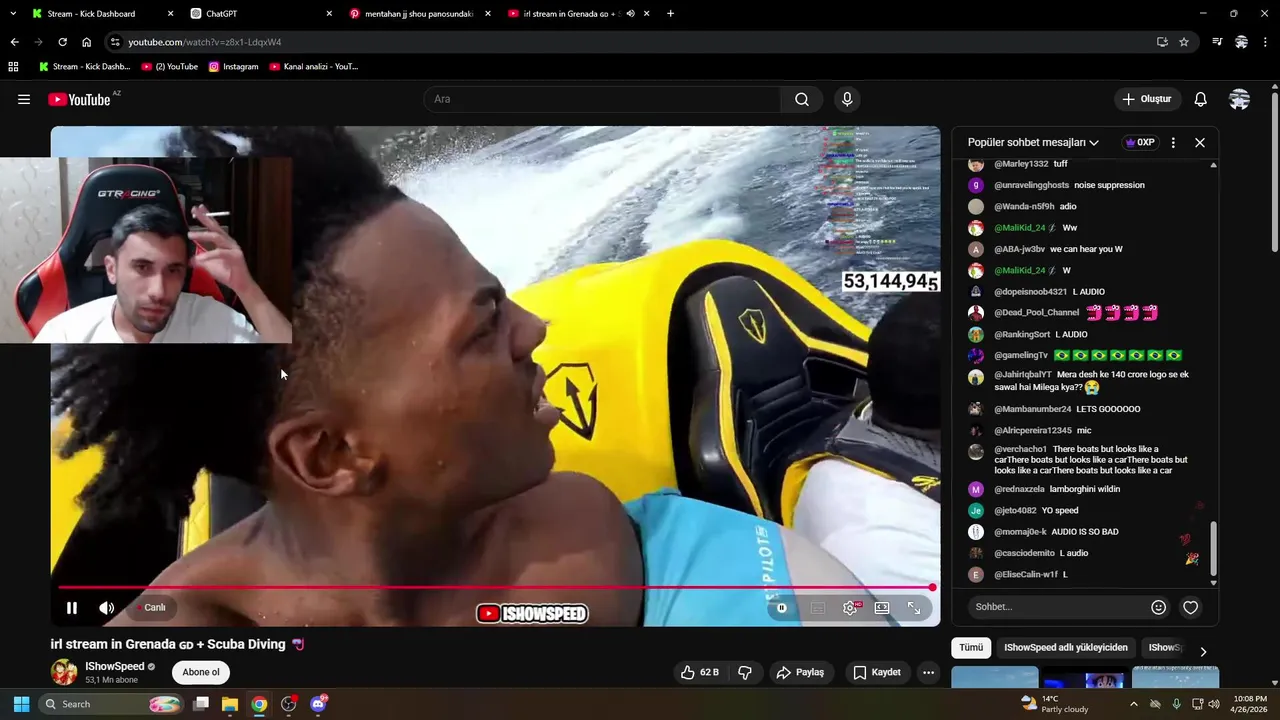
Task: Bookmark this page with the star
Action: click(1184, 42)
